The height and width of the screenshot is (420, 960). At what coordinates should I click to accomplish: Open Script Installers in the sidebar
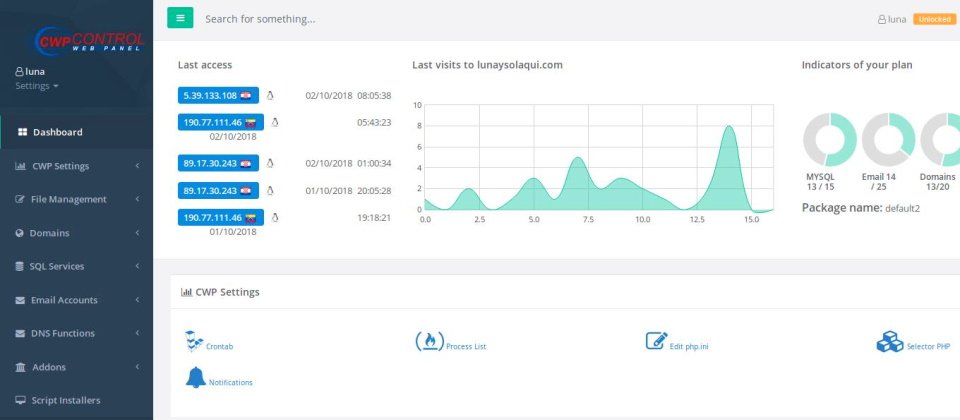click(65, 400)
